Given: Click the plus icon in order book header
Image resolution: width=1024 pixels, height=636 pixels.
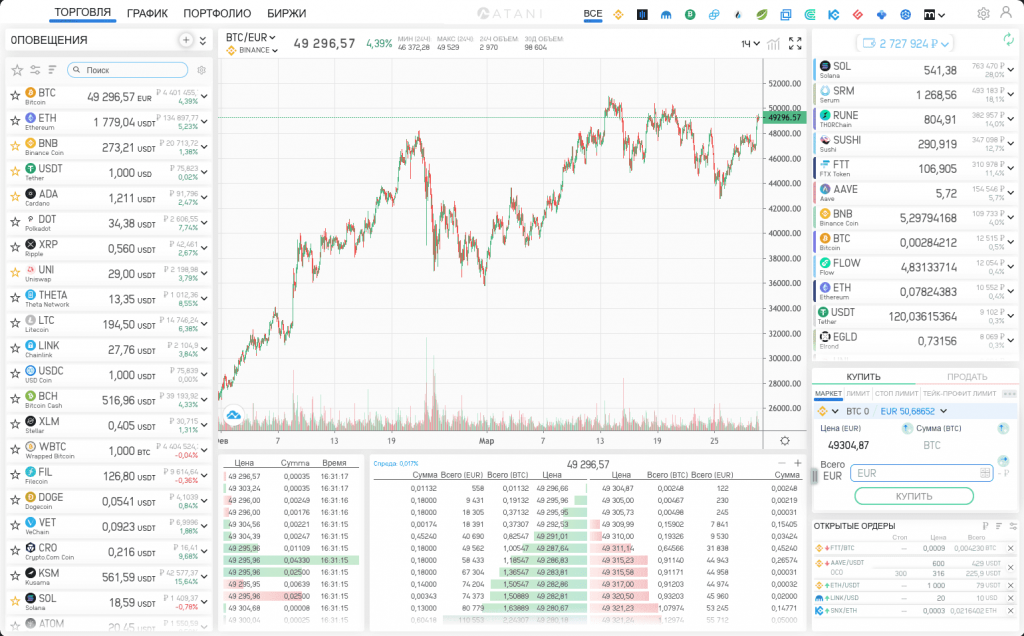Looking at the screenshot, I should click(x=797, y=463).
